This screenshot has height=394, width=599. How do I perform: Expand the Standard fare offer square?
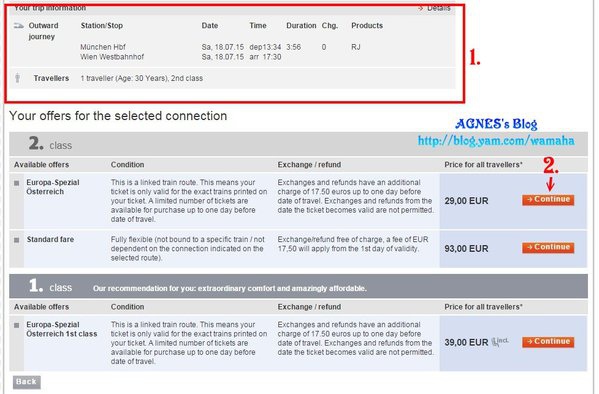click(x=16, y=240)
